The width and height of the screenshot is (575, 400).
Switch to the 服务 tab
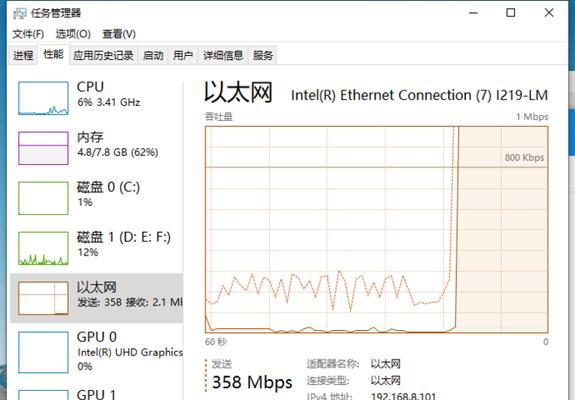(263, 56)
